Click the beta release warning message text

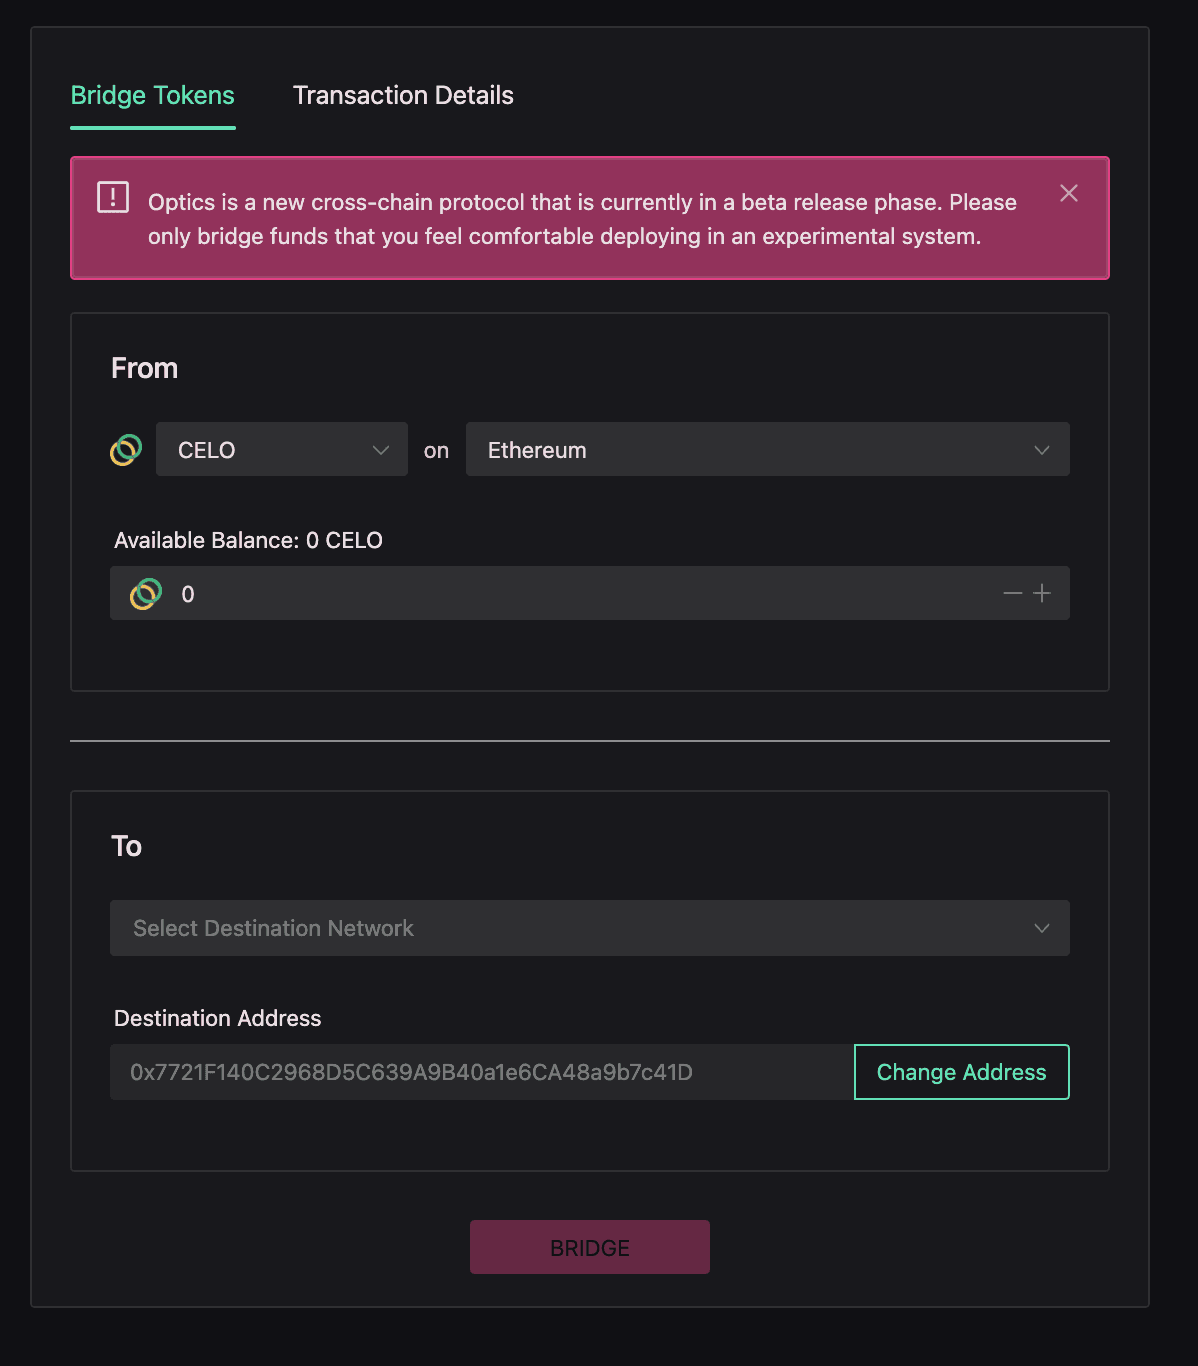582,219
